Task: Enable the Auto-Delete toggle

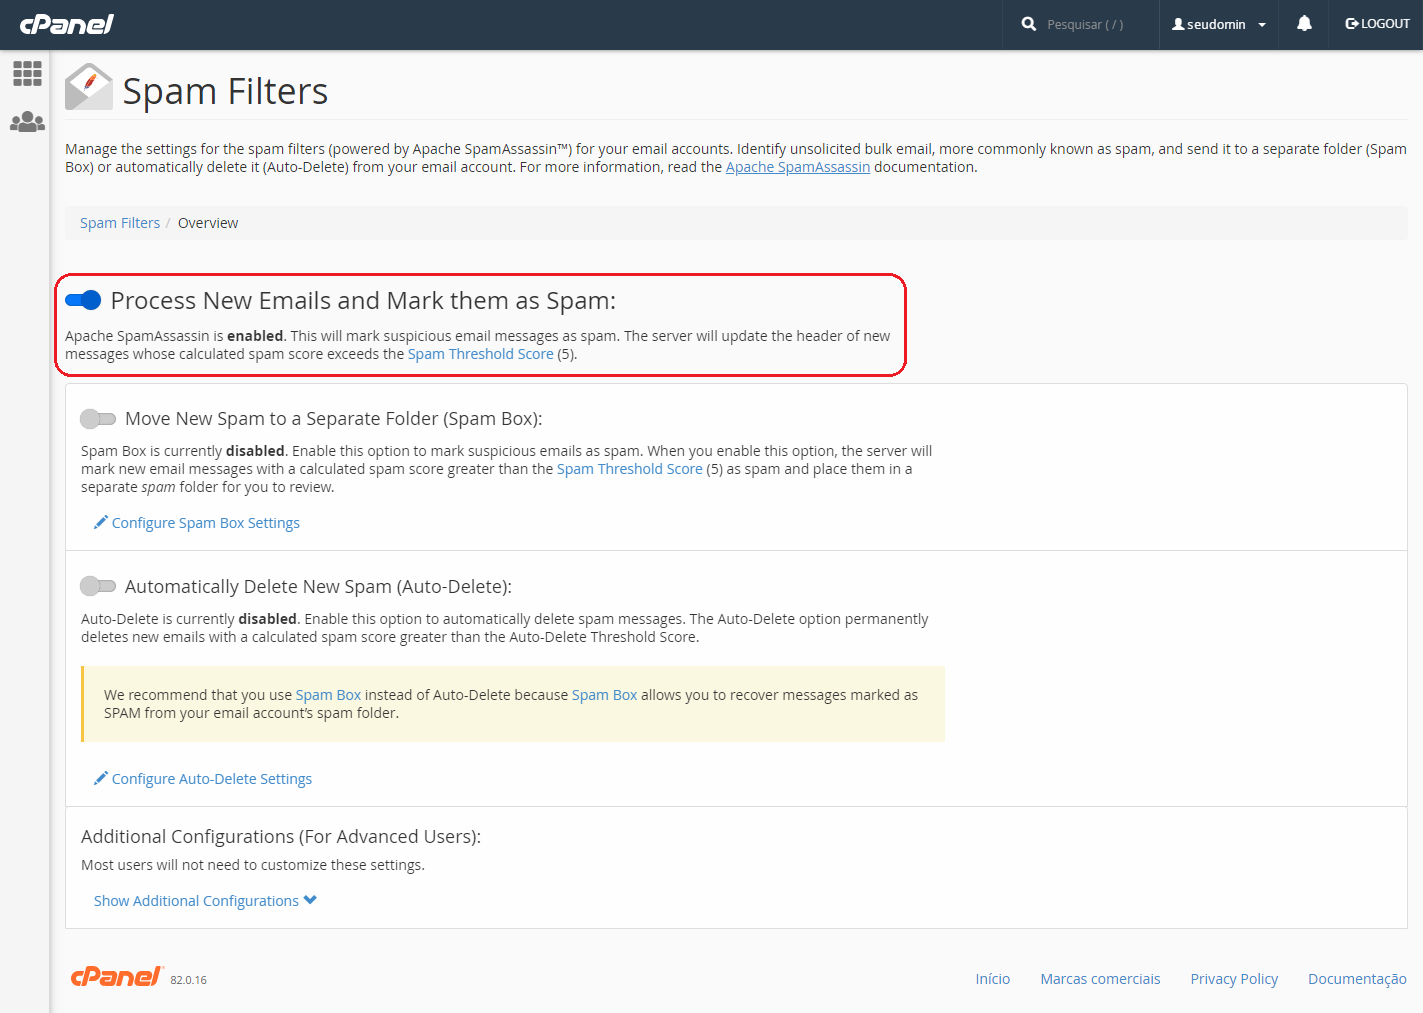Action: click(98, 586)
